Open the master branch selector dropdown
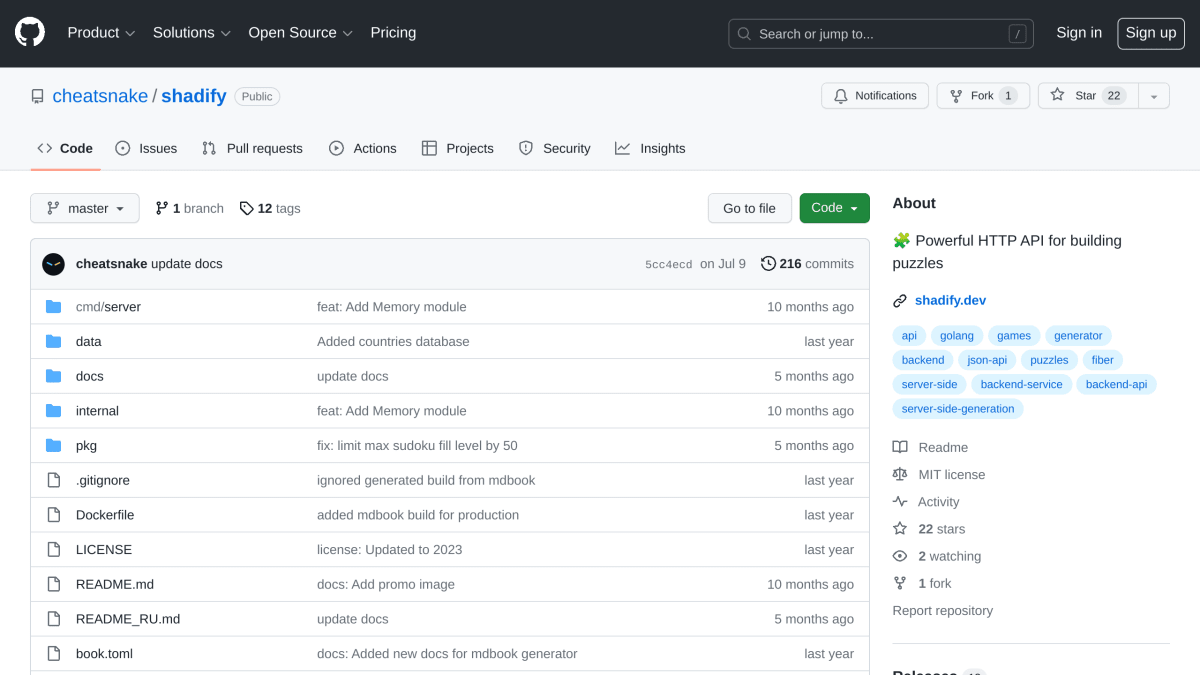The height and width of the screenshot is (675, 1200). coord(85,208)
